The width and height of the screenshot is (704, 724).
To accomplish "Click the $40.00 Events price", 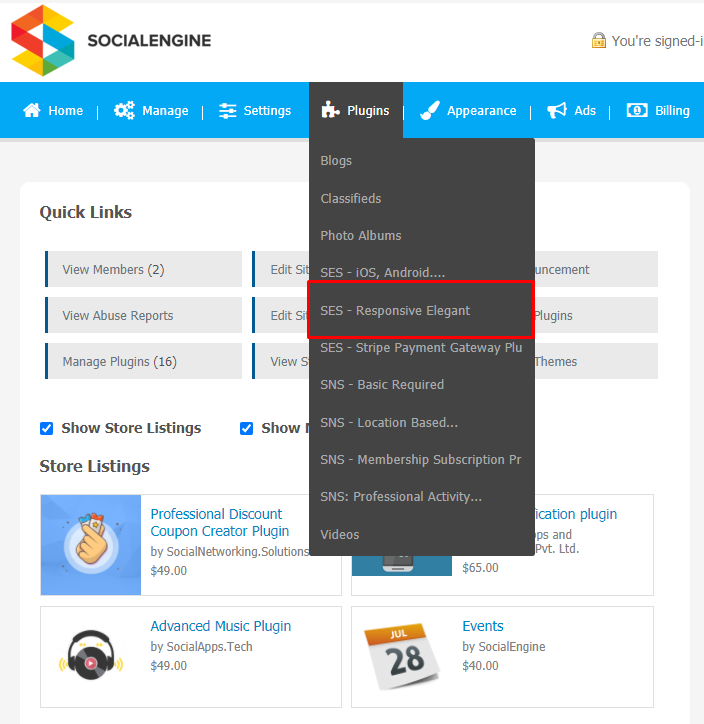I will tap(481, 666).
